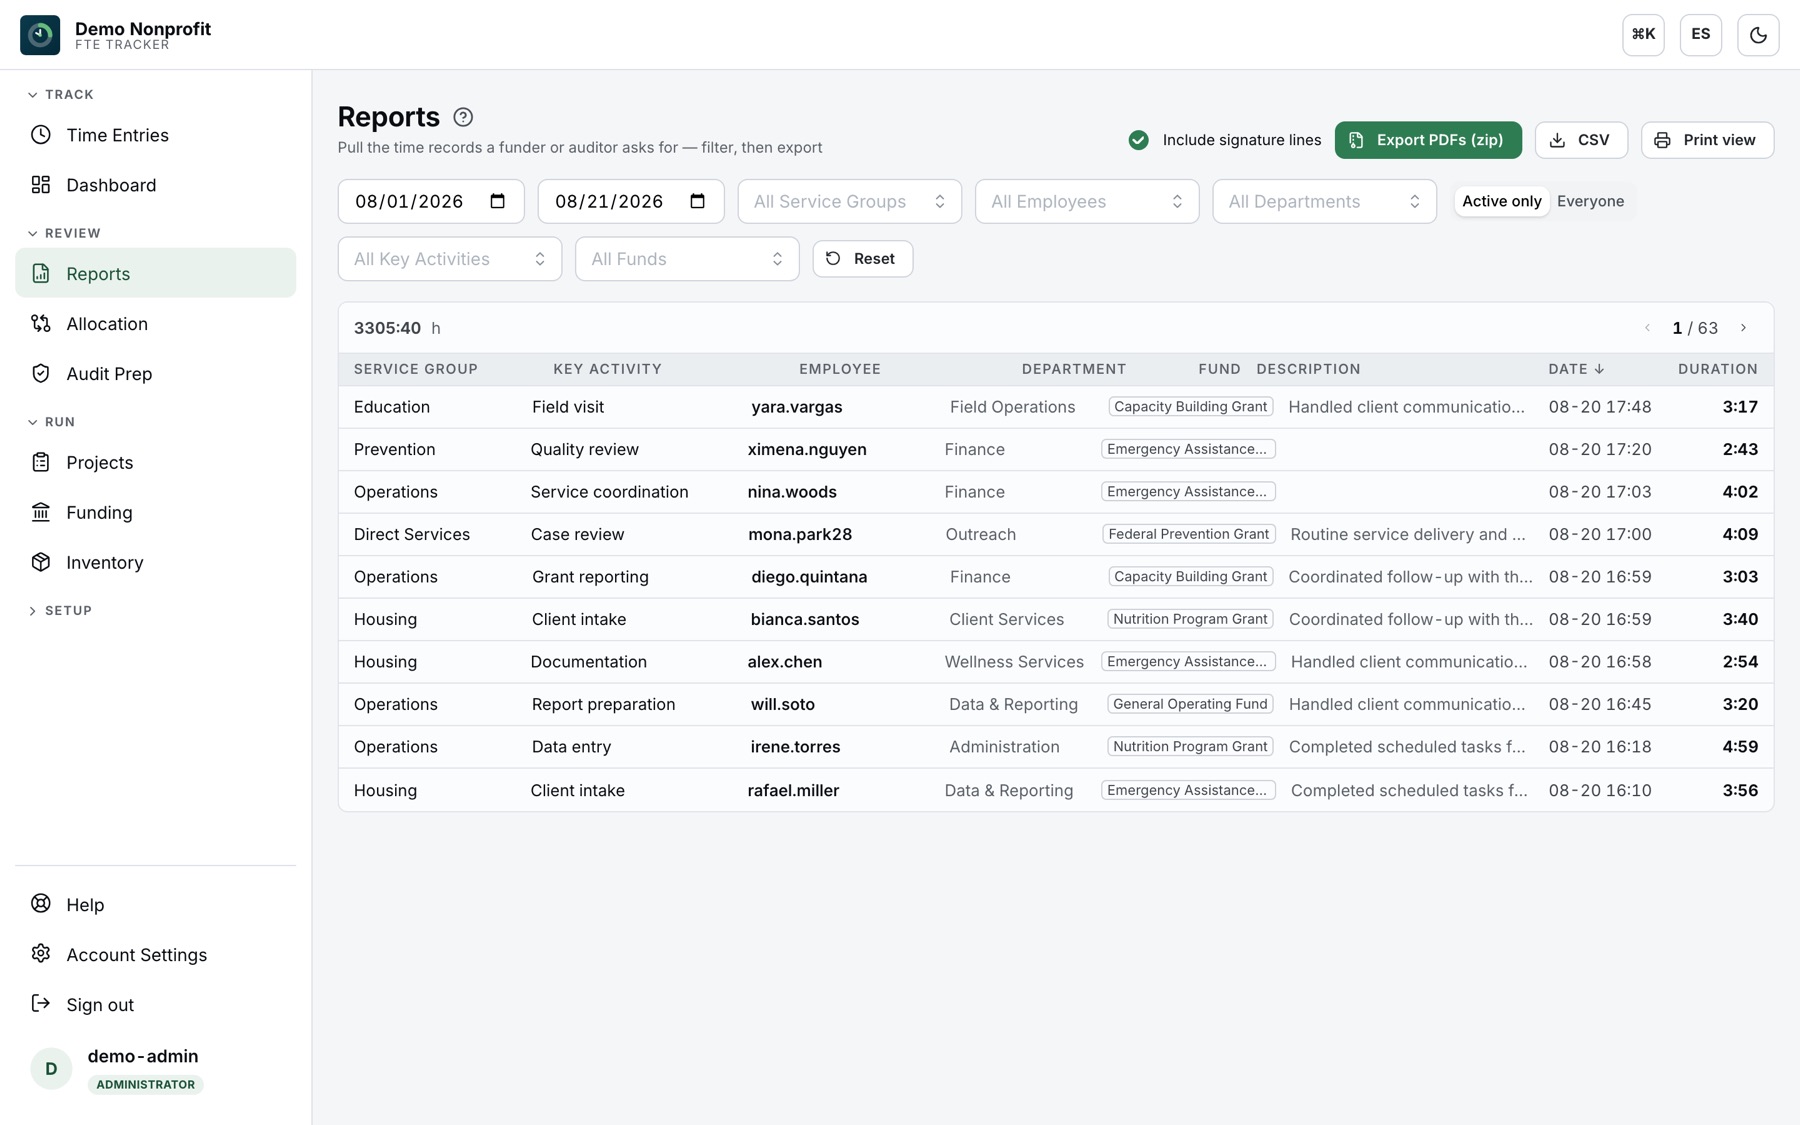The height and width of the screenshot is (1125, 1800).
Task: Sort by the DATE column header
Action: click(x=1576, y=369)
